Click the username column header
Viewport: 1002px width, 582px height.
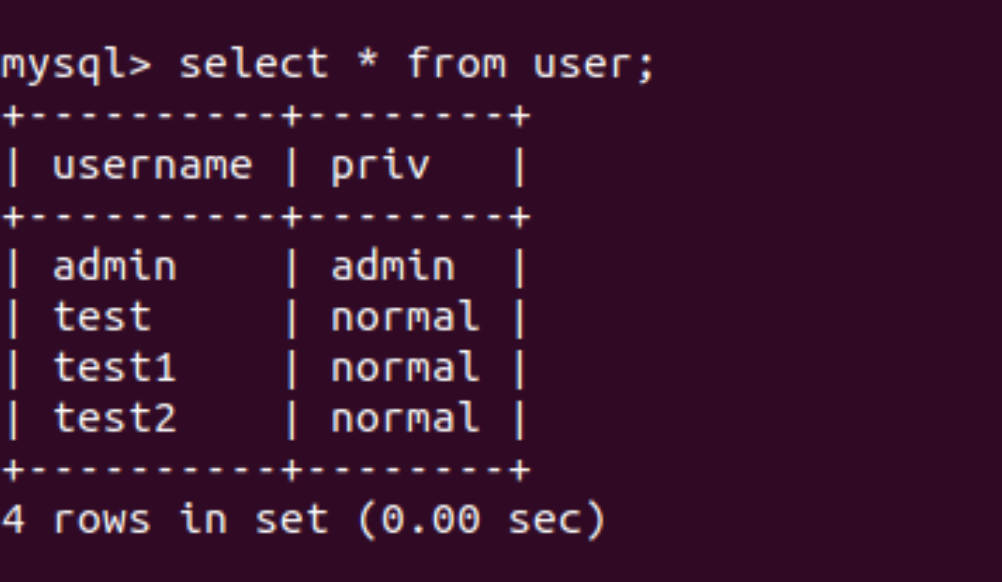(153, 166)
